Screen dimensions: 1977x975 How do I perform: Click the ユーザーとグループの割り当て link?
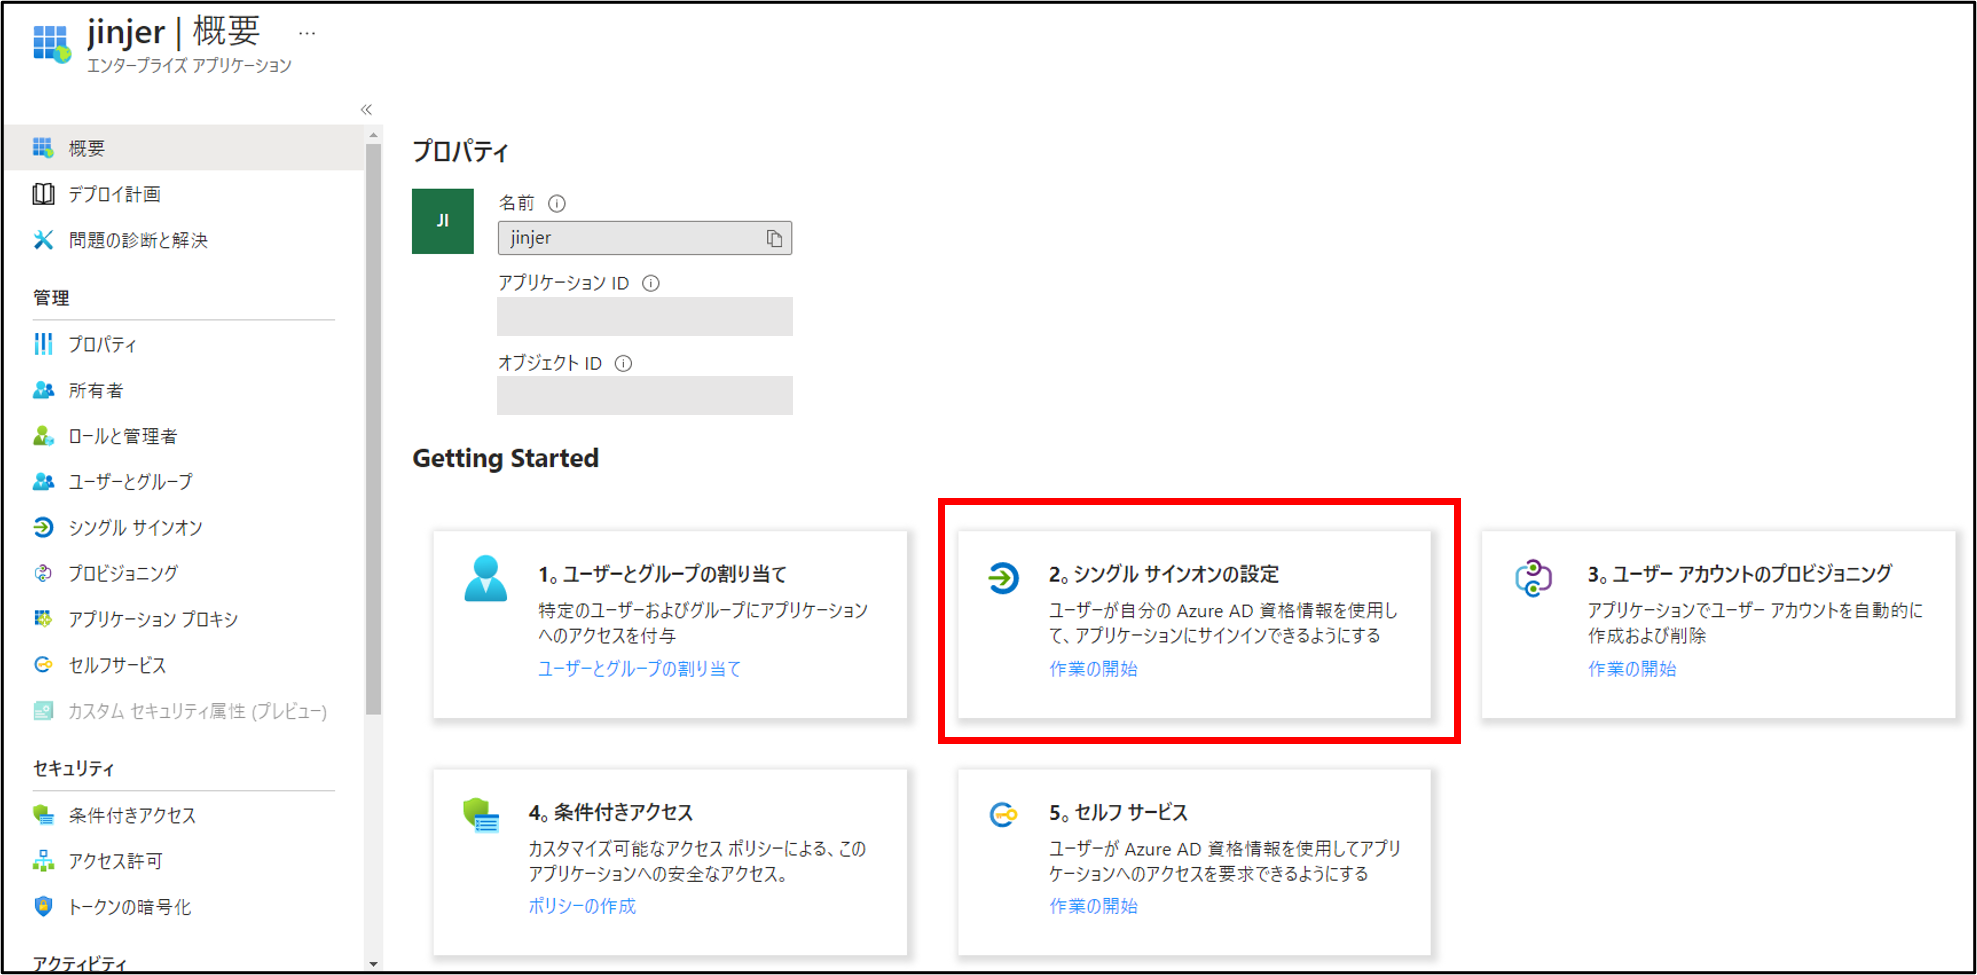(x=639, y=669)
